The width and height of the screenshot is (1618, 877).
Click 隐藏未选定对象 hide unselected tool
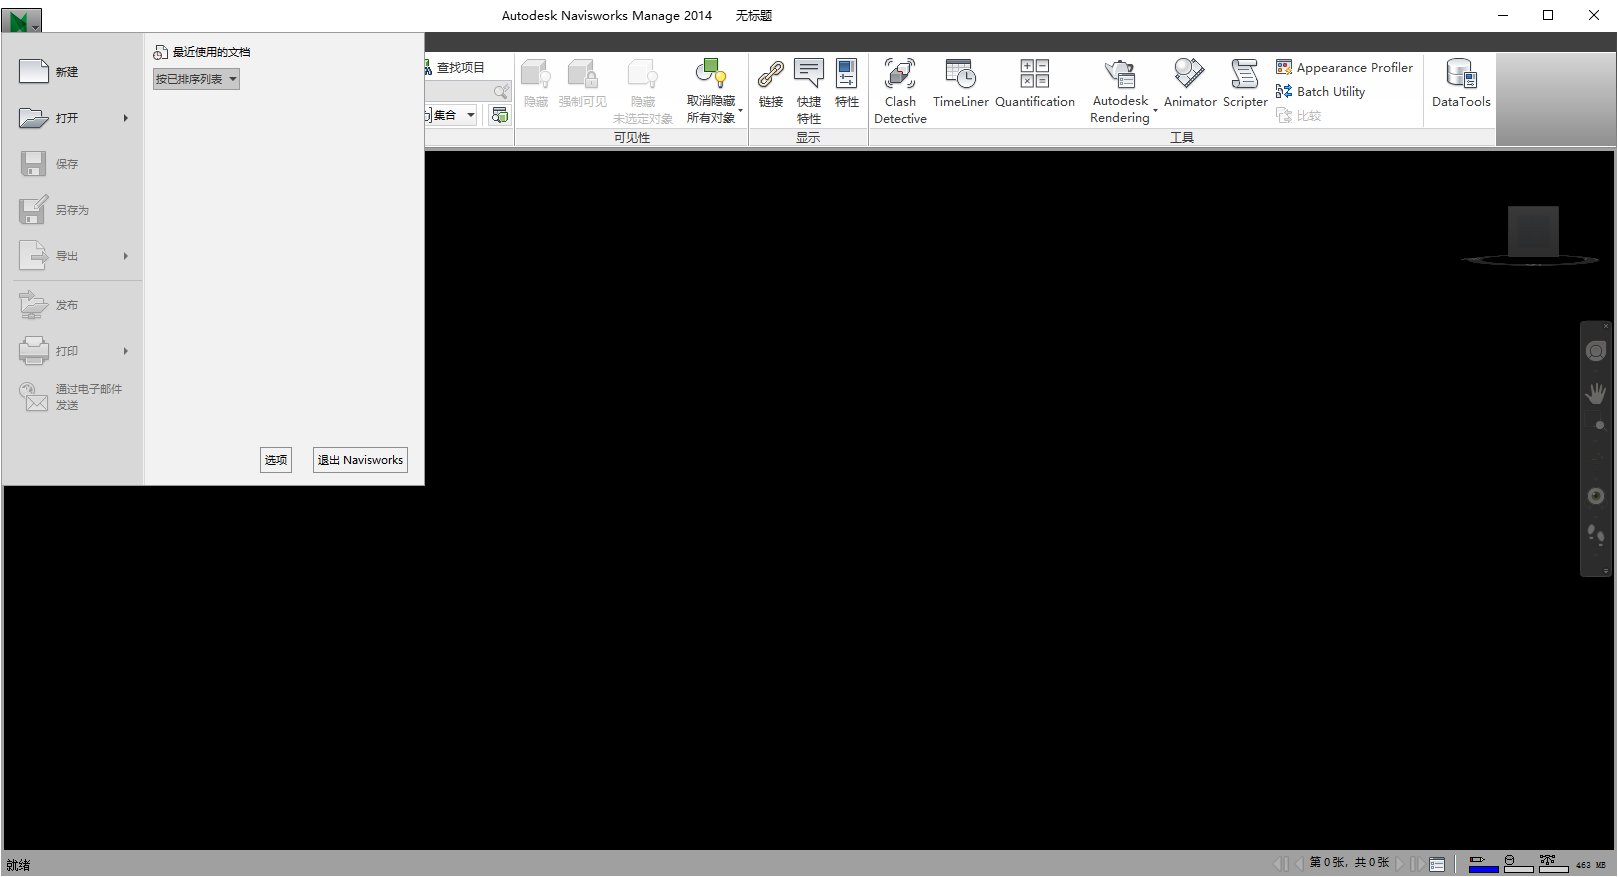click(643, 91)
